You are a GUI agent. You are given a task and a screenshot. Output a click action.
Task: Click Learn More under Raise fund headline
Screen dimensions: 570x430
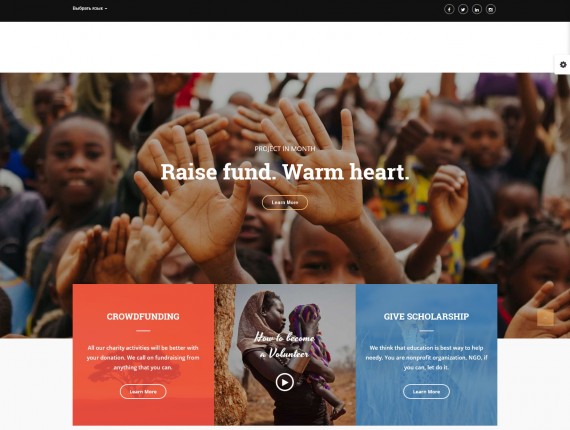(285, 202)
